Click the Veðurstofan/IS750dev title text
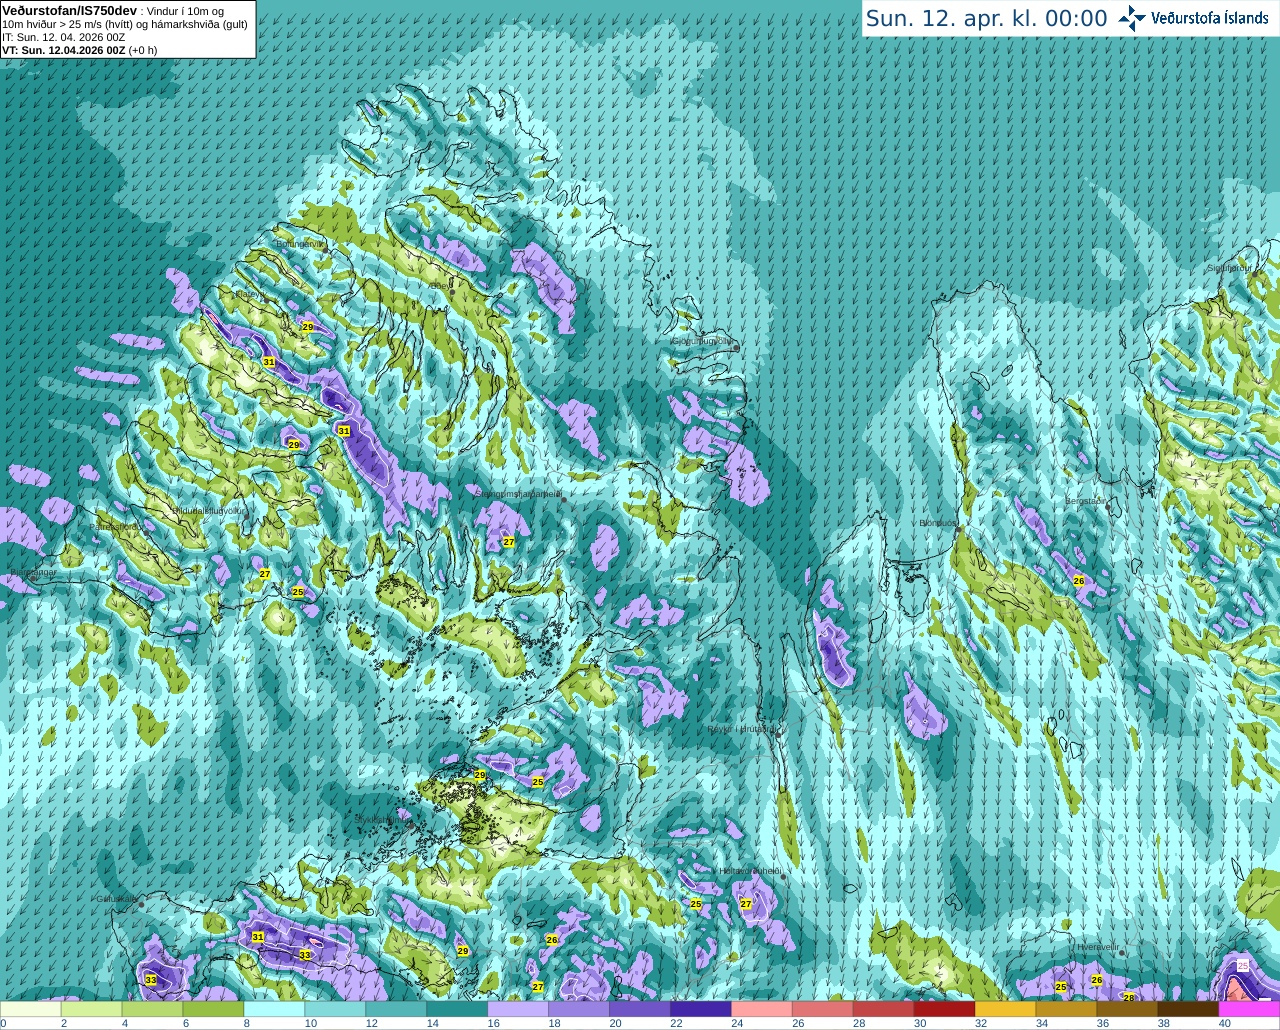Image resolution: width=1280 pixels, height=1030 pixels. coord(70,9)
